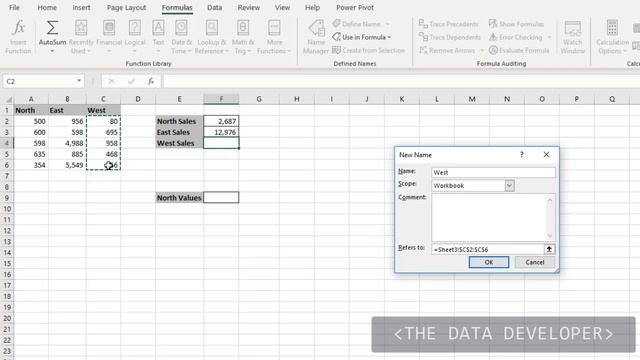Viewport: 640px width, 360px height.
Task: Click Define Name in ribbon
Action: tap(356, 24)
